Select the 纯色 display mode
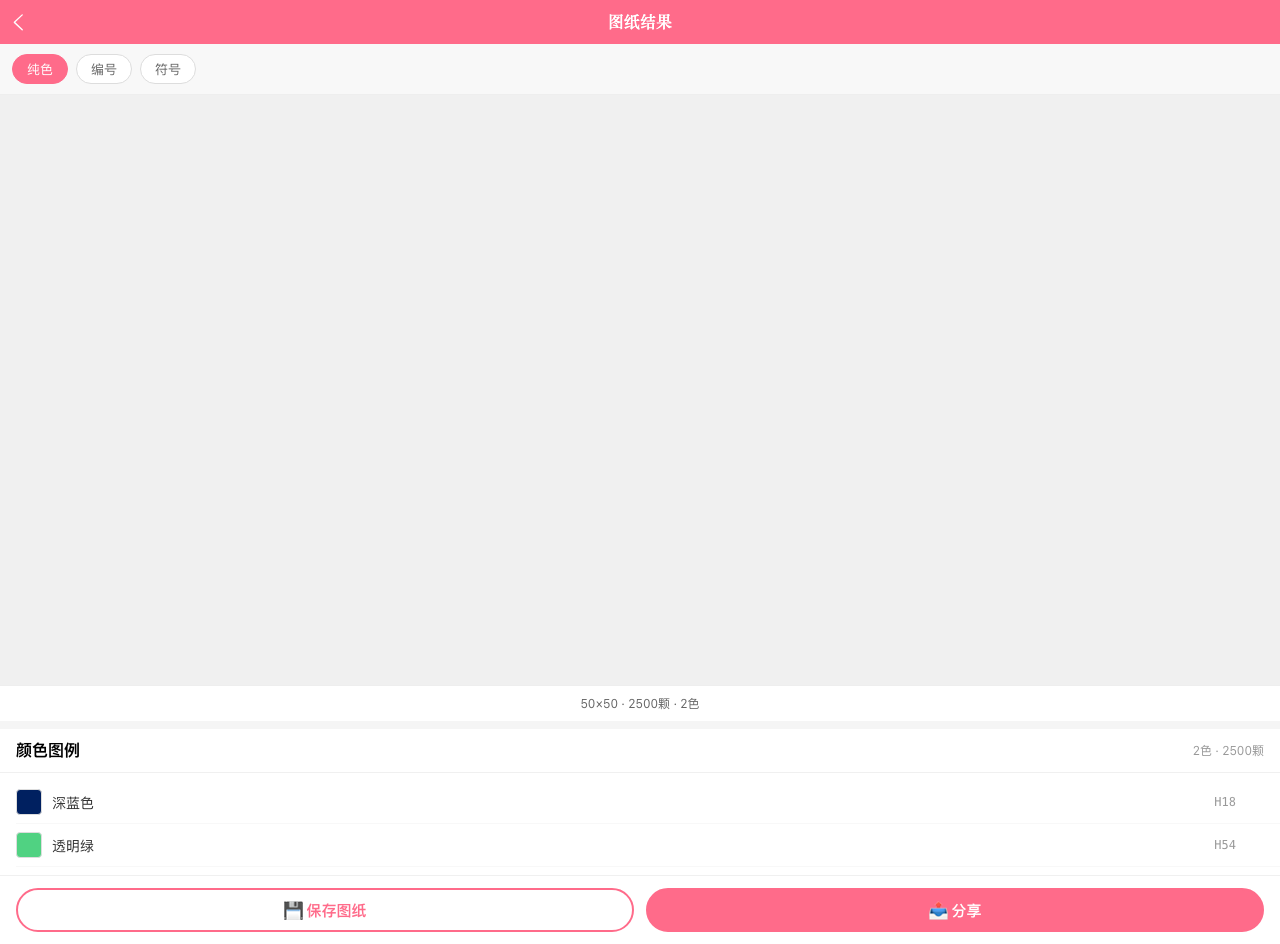 [x=40, y=69]
